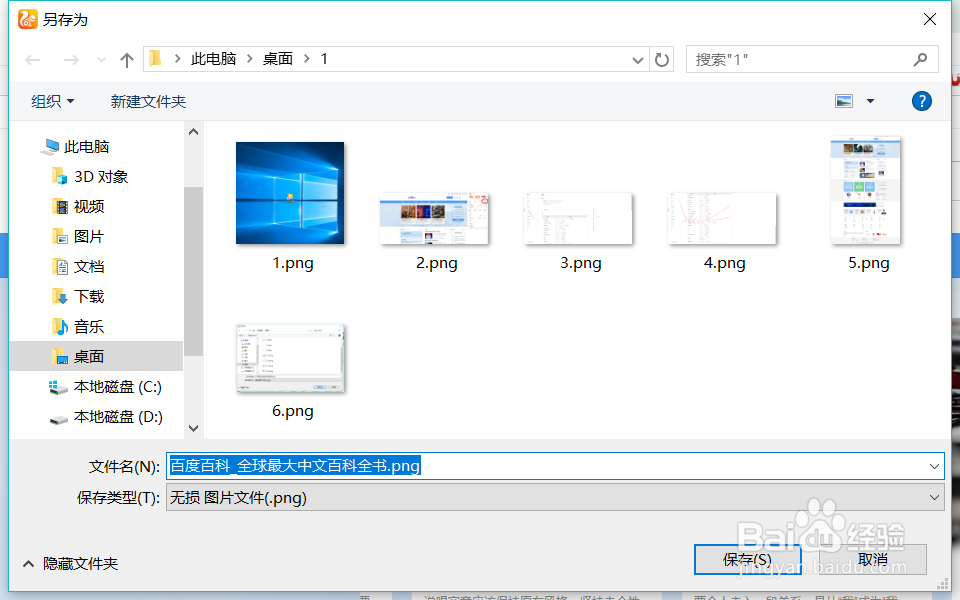Select the 1.png thumbnail
The image size is (960, 600).
tap(290, 193)
